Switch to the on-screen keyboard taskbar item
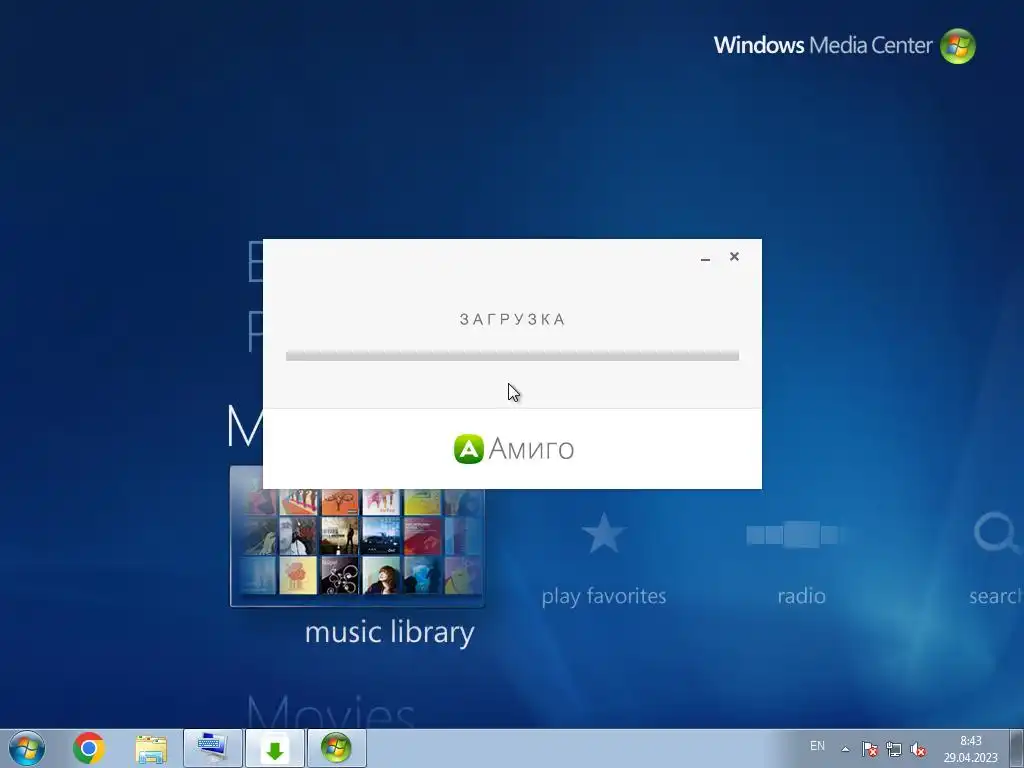 point(213,748)
